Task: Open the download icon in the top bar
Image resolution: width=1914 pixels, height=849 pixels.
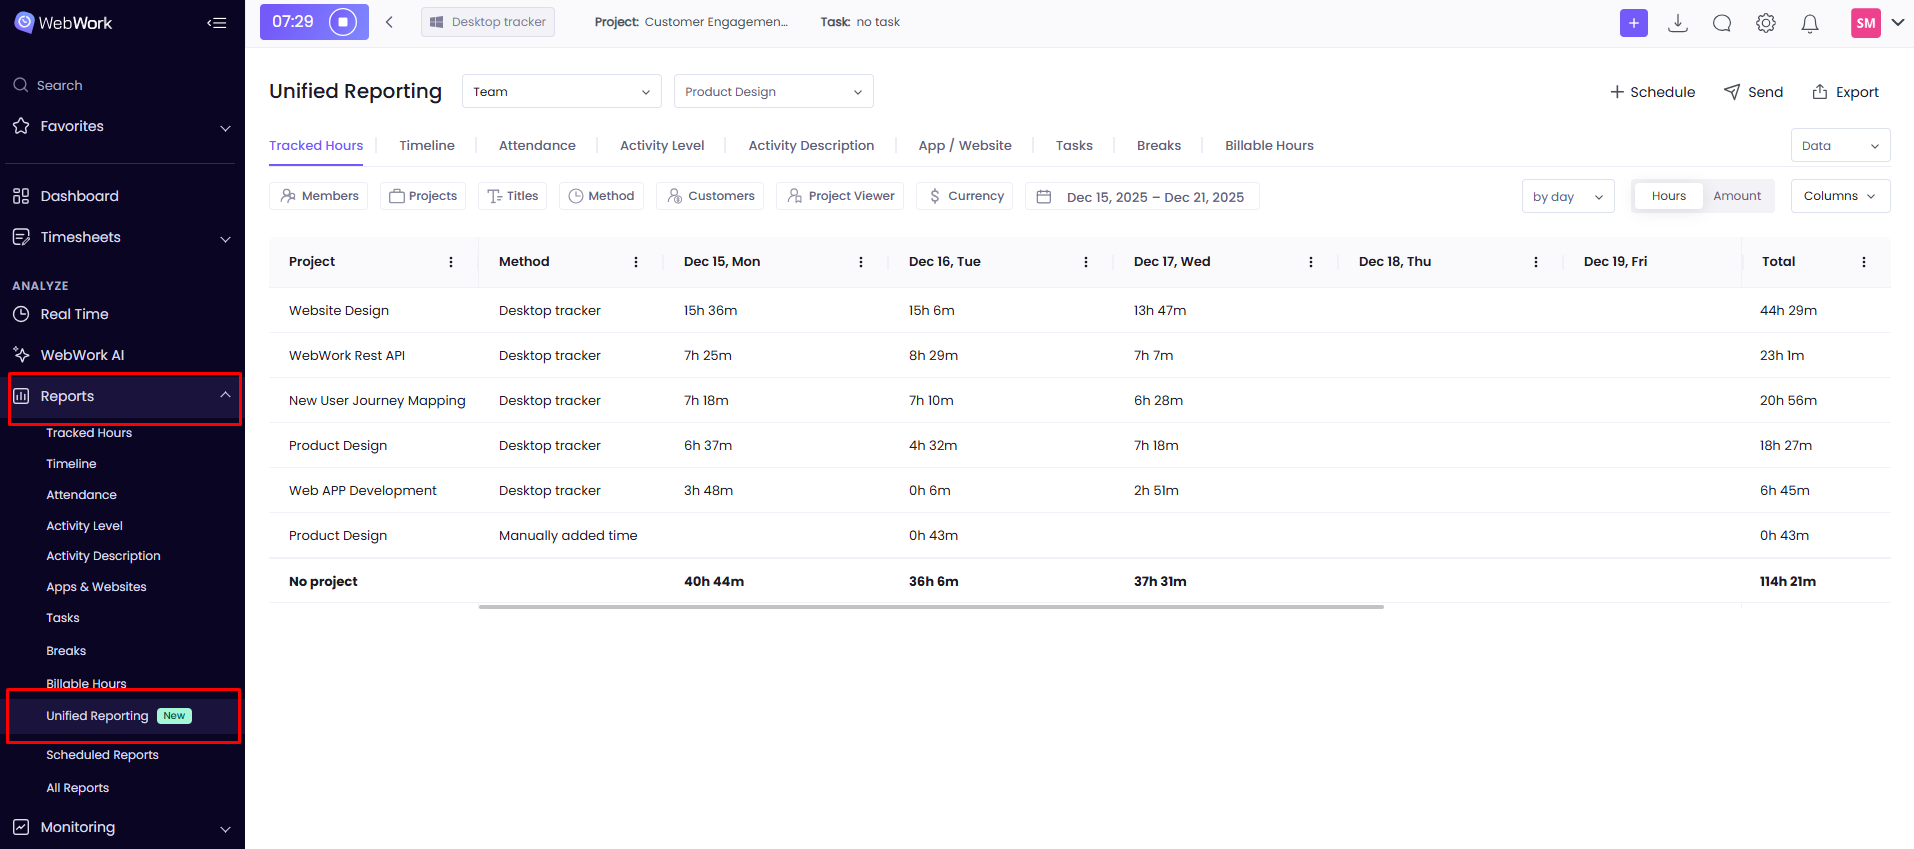Action: pos(1678,23)
